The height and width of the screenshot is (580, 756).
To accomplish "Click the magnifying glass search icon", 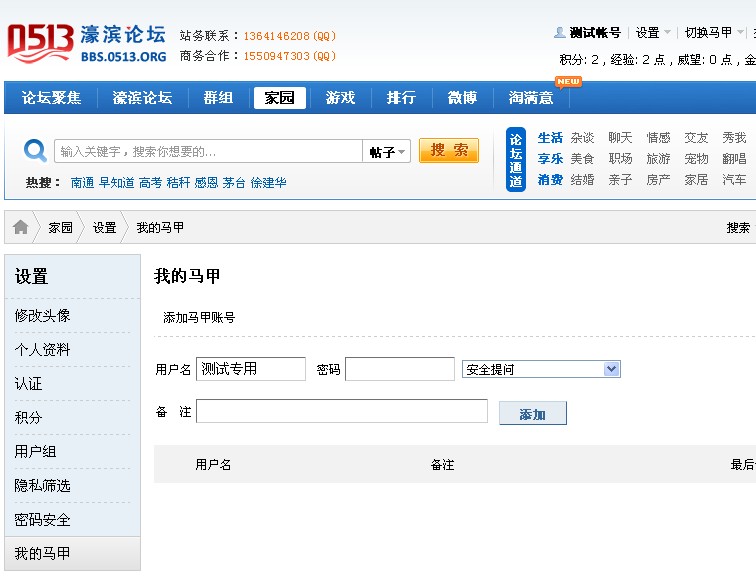I will coord(35,151).
